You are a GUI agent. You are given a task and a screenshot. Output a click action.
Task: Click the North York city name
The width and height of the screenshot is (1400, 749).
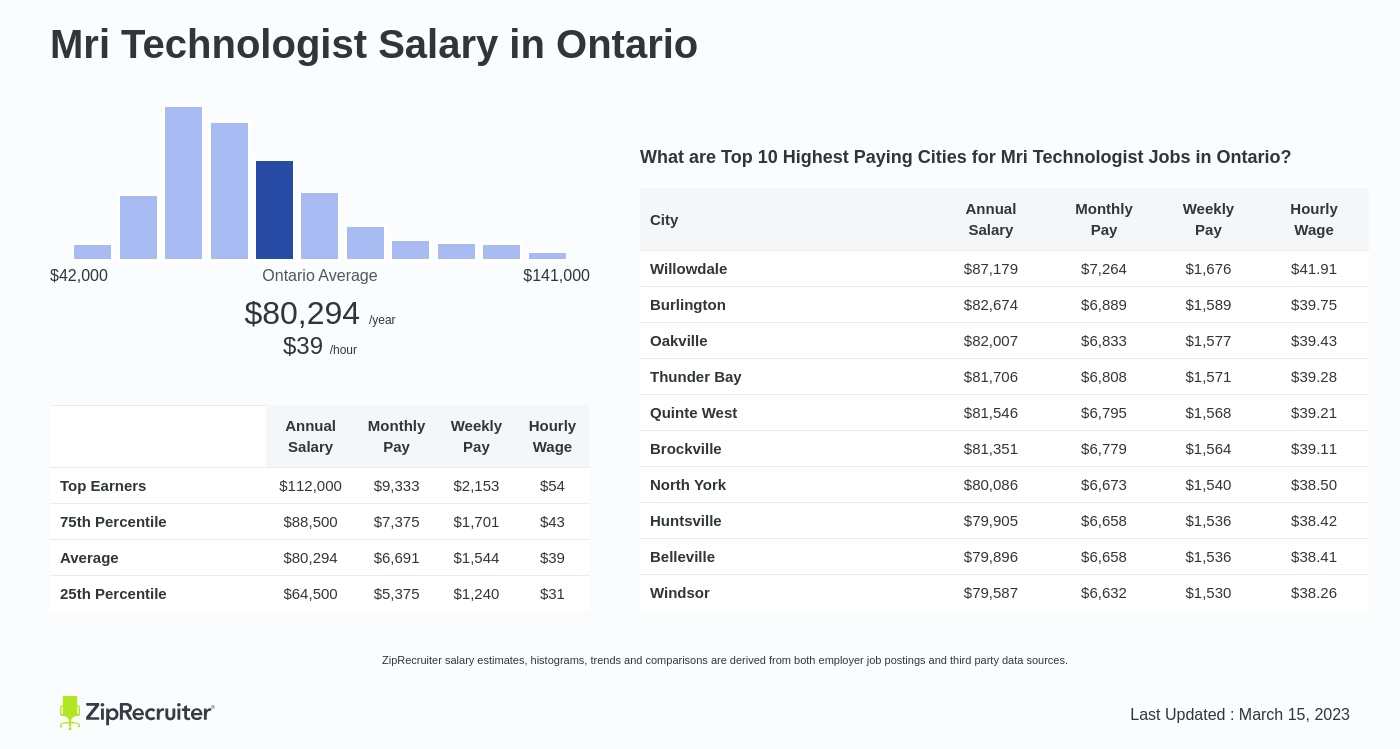click(x=688, y=485)
